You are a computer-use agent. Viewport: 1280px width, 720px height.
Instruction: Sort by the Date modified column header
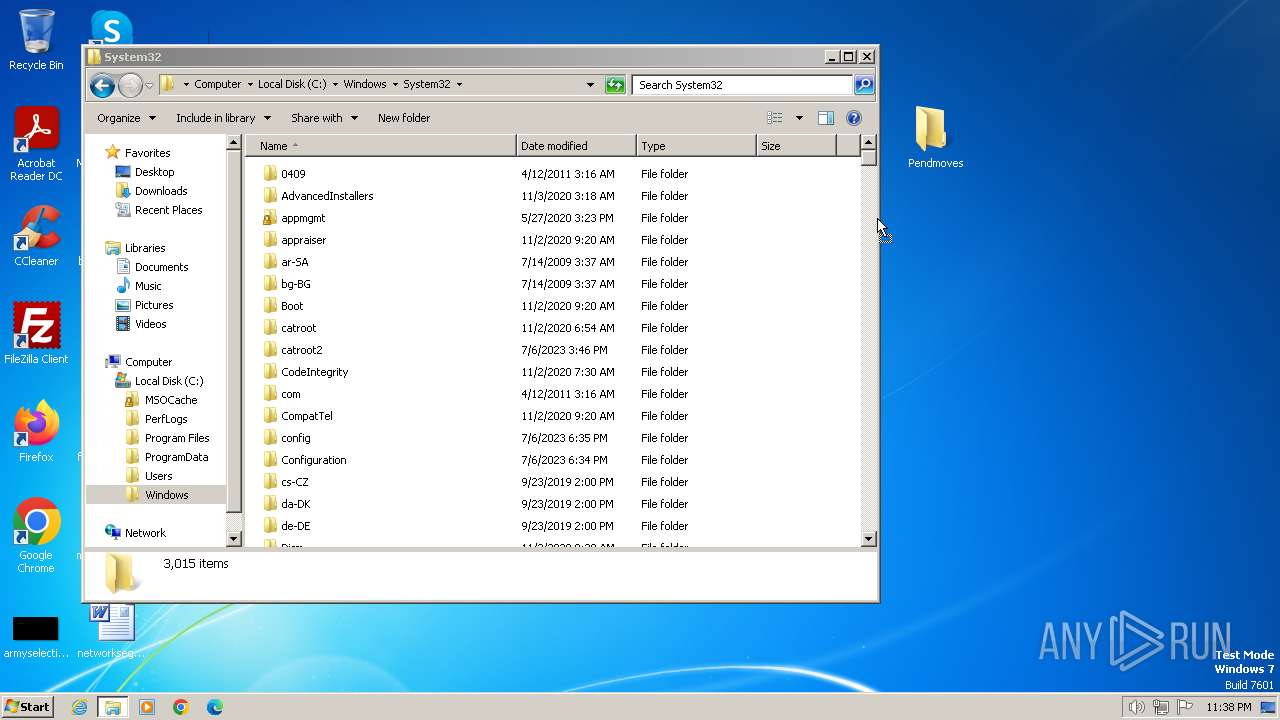576,146
